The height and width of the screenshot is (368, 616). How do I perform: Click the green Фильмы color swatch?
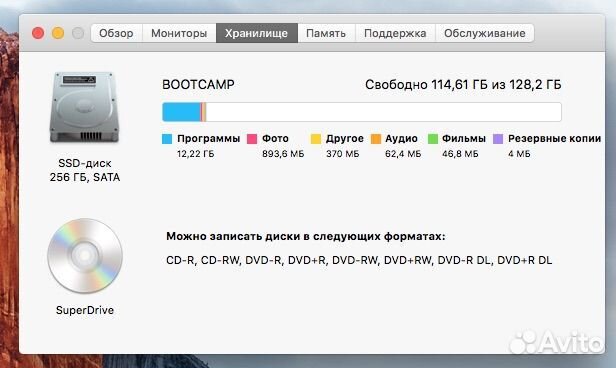[433, 139]
